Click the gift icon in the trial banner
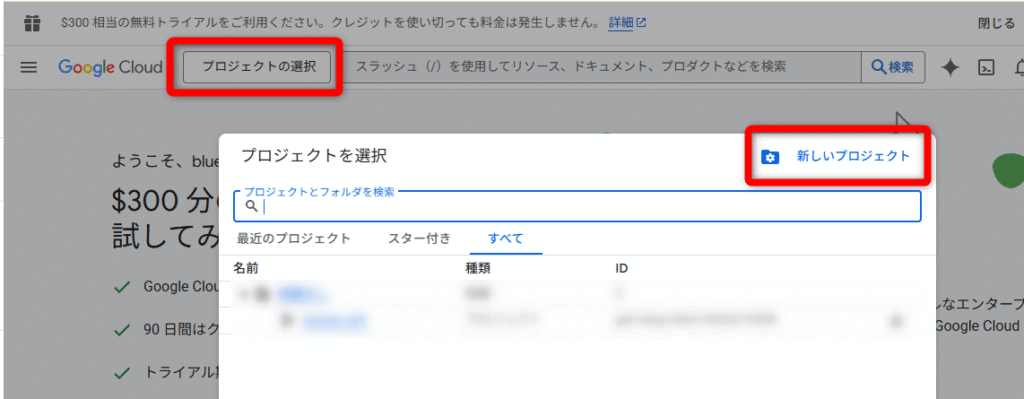 [31, 23]
